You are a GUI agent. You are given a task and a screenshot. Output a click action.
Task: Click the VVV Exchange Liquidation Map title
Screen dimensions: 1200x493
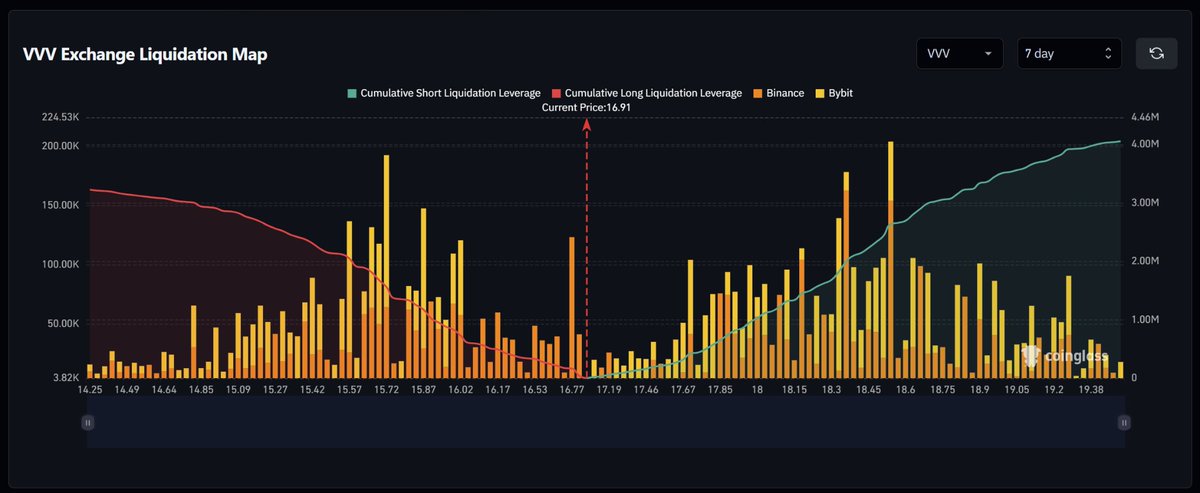(145, 54)
